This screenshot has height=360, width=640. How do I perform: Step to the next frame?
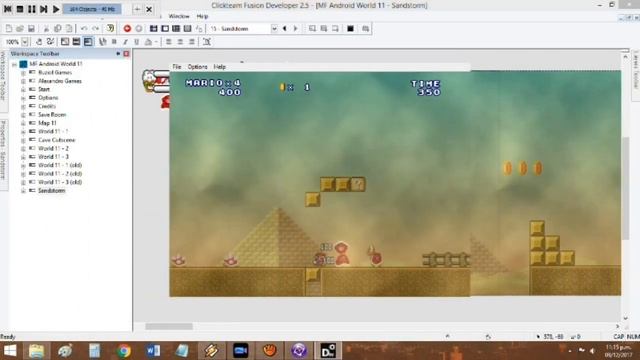(x=43, y=9)
